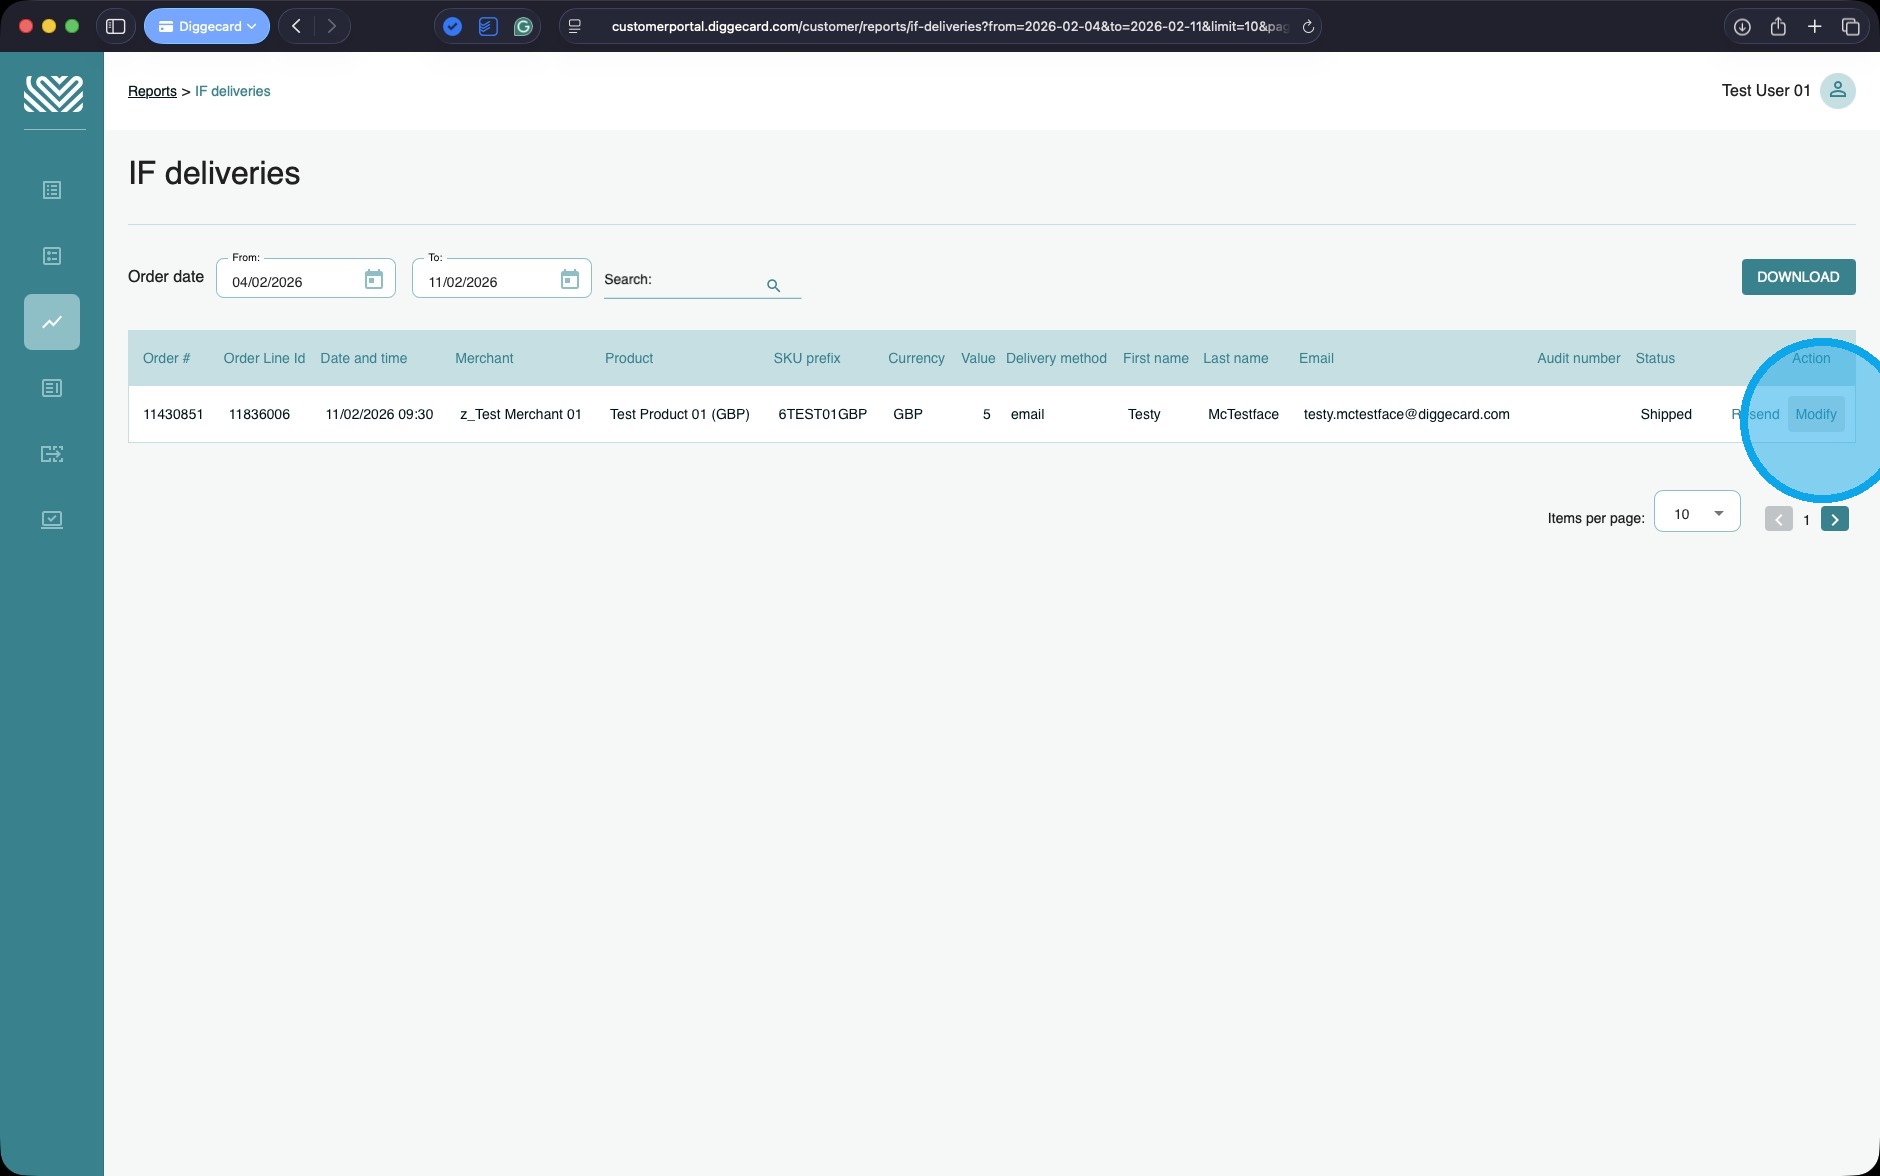Select the trend-line reports icon in sidebar
The height and width of the screenshot is (1176, 1880).
(x=52, y=322)
